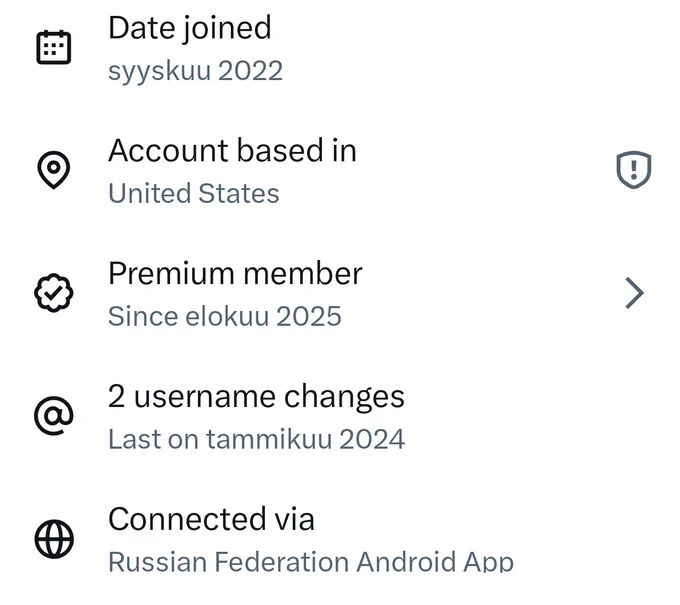Tap the @ username icon
The image size is (680, 605).
click(53, 415)
